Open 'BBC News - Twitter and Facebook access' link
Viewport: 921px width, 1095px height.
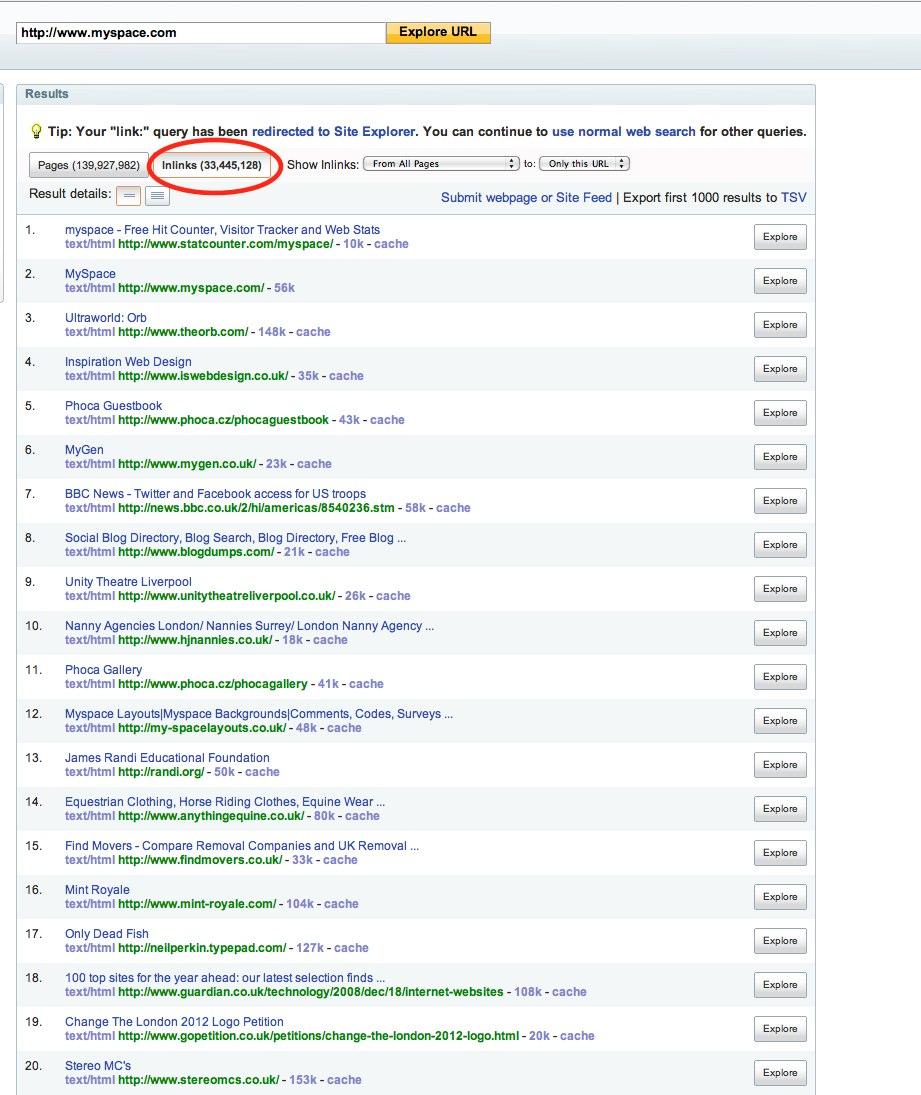click(x=215, y=494)
